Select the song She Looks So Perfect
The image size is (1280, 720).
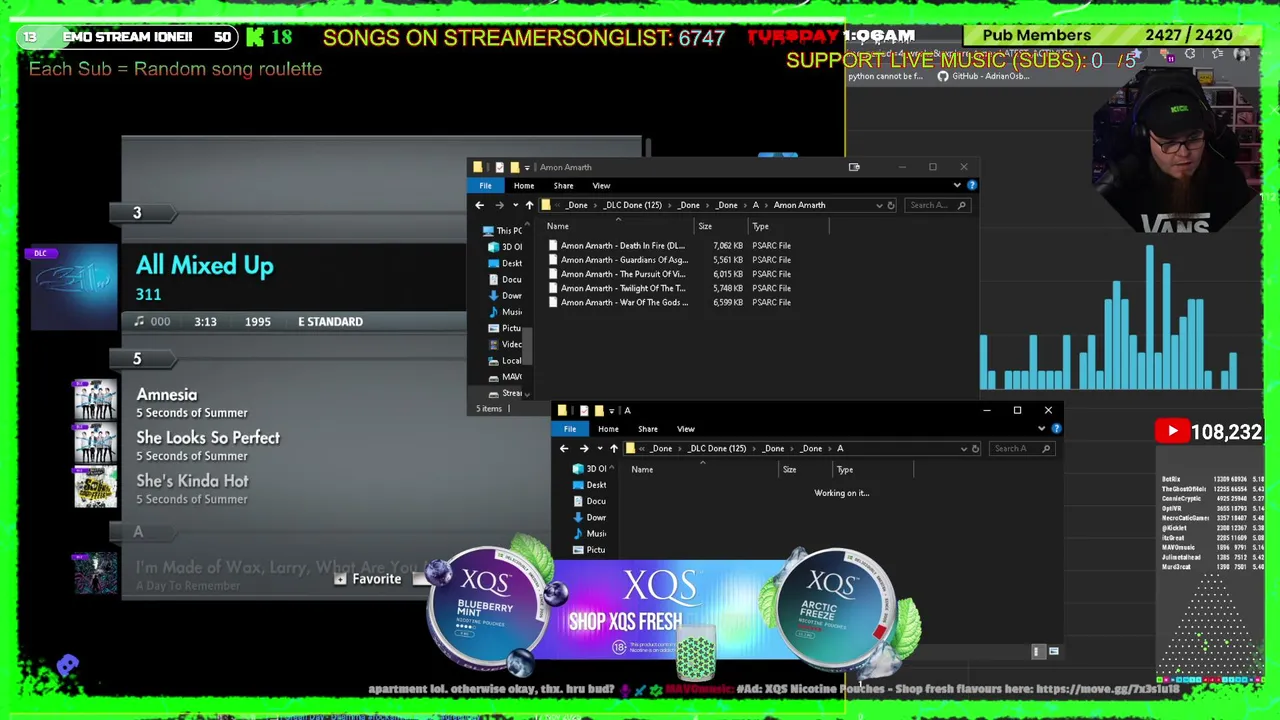(208, 438)
